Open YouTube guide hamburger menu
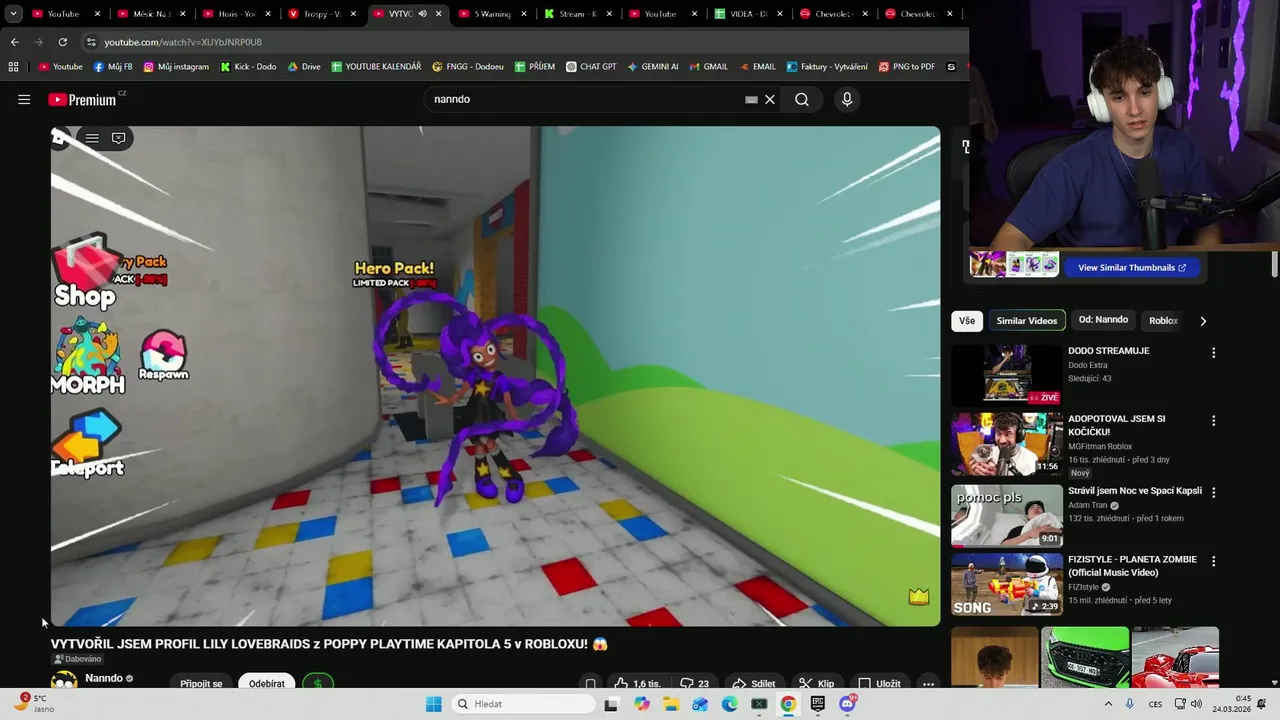Viewport: 1280px width, 720px height. coord(24,99)
